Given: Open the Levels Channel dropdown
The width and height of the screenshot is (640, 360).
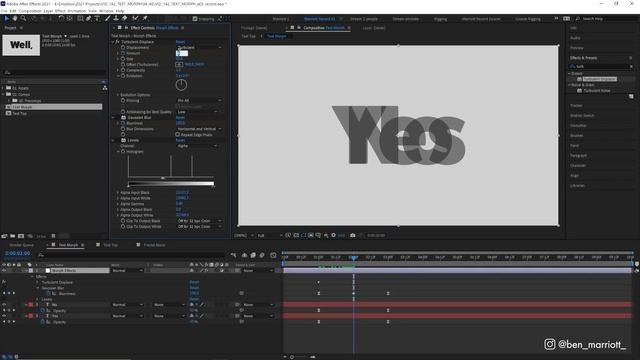Looking at the screenshot, I should click(x=198, y=146).
